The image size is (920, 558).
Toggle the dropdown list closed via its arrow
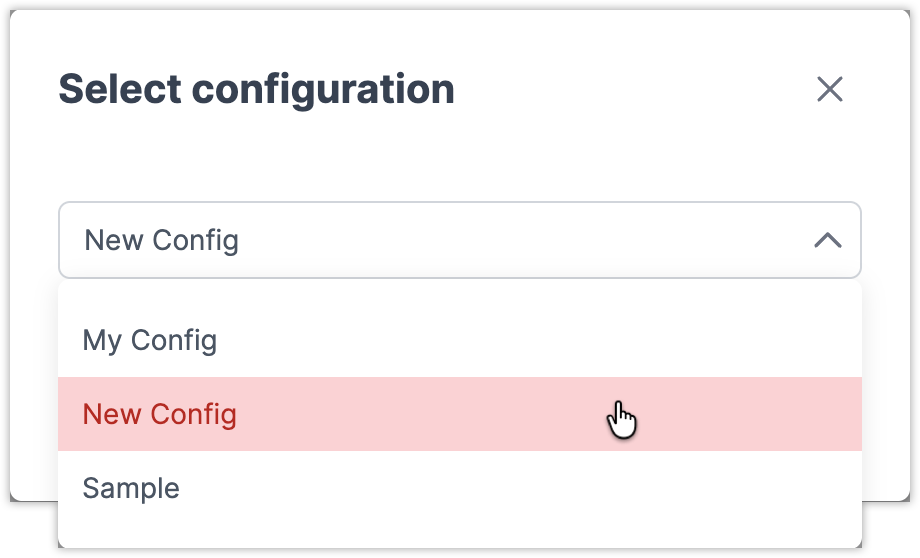point(827,240)
